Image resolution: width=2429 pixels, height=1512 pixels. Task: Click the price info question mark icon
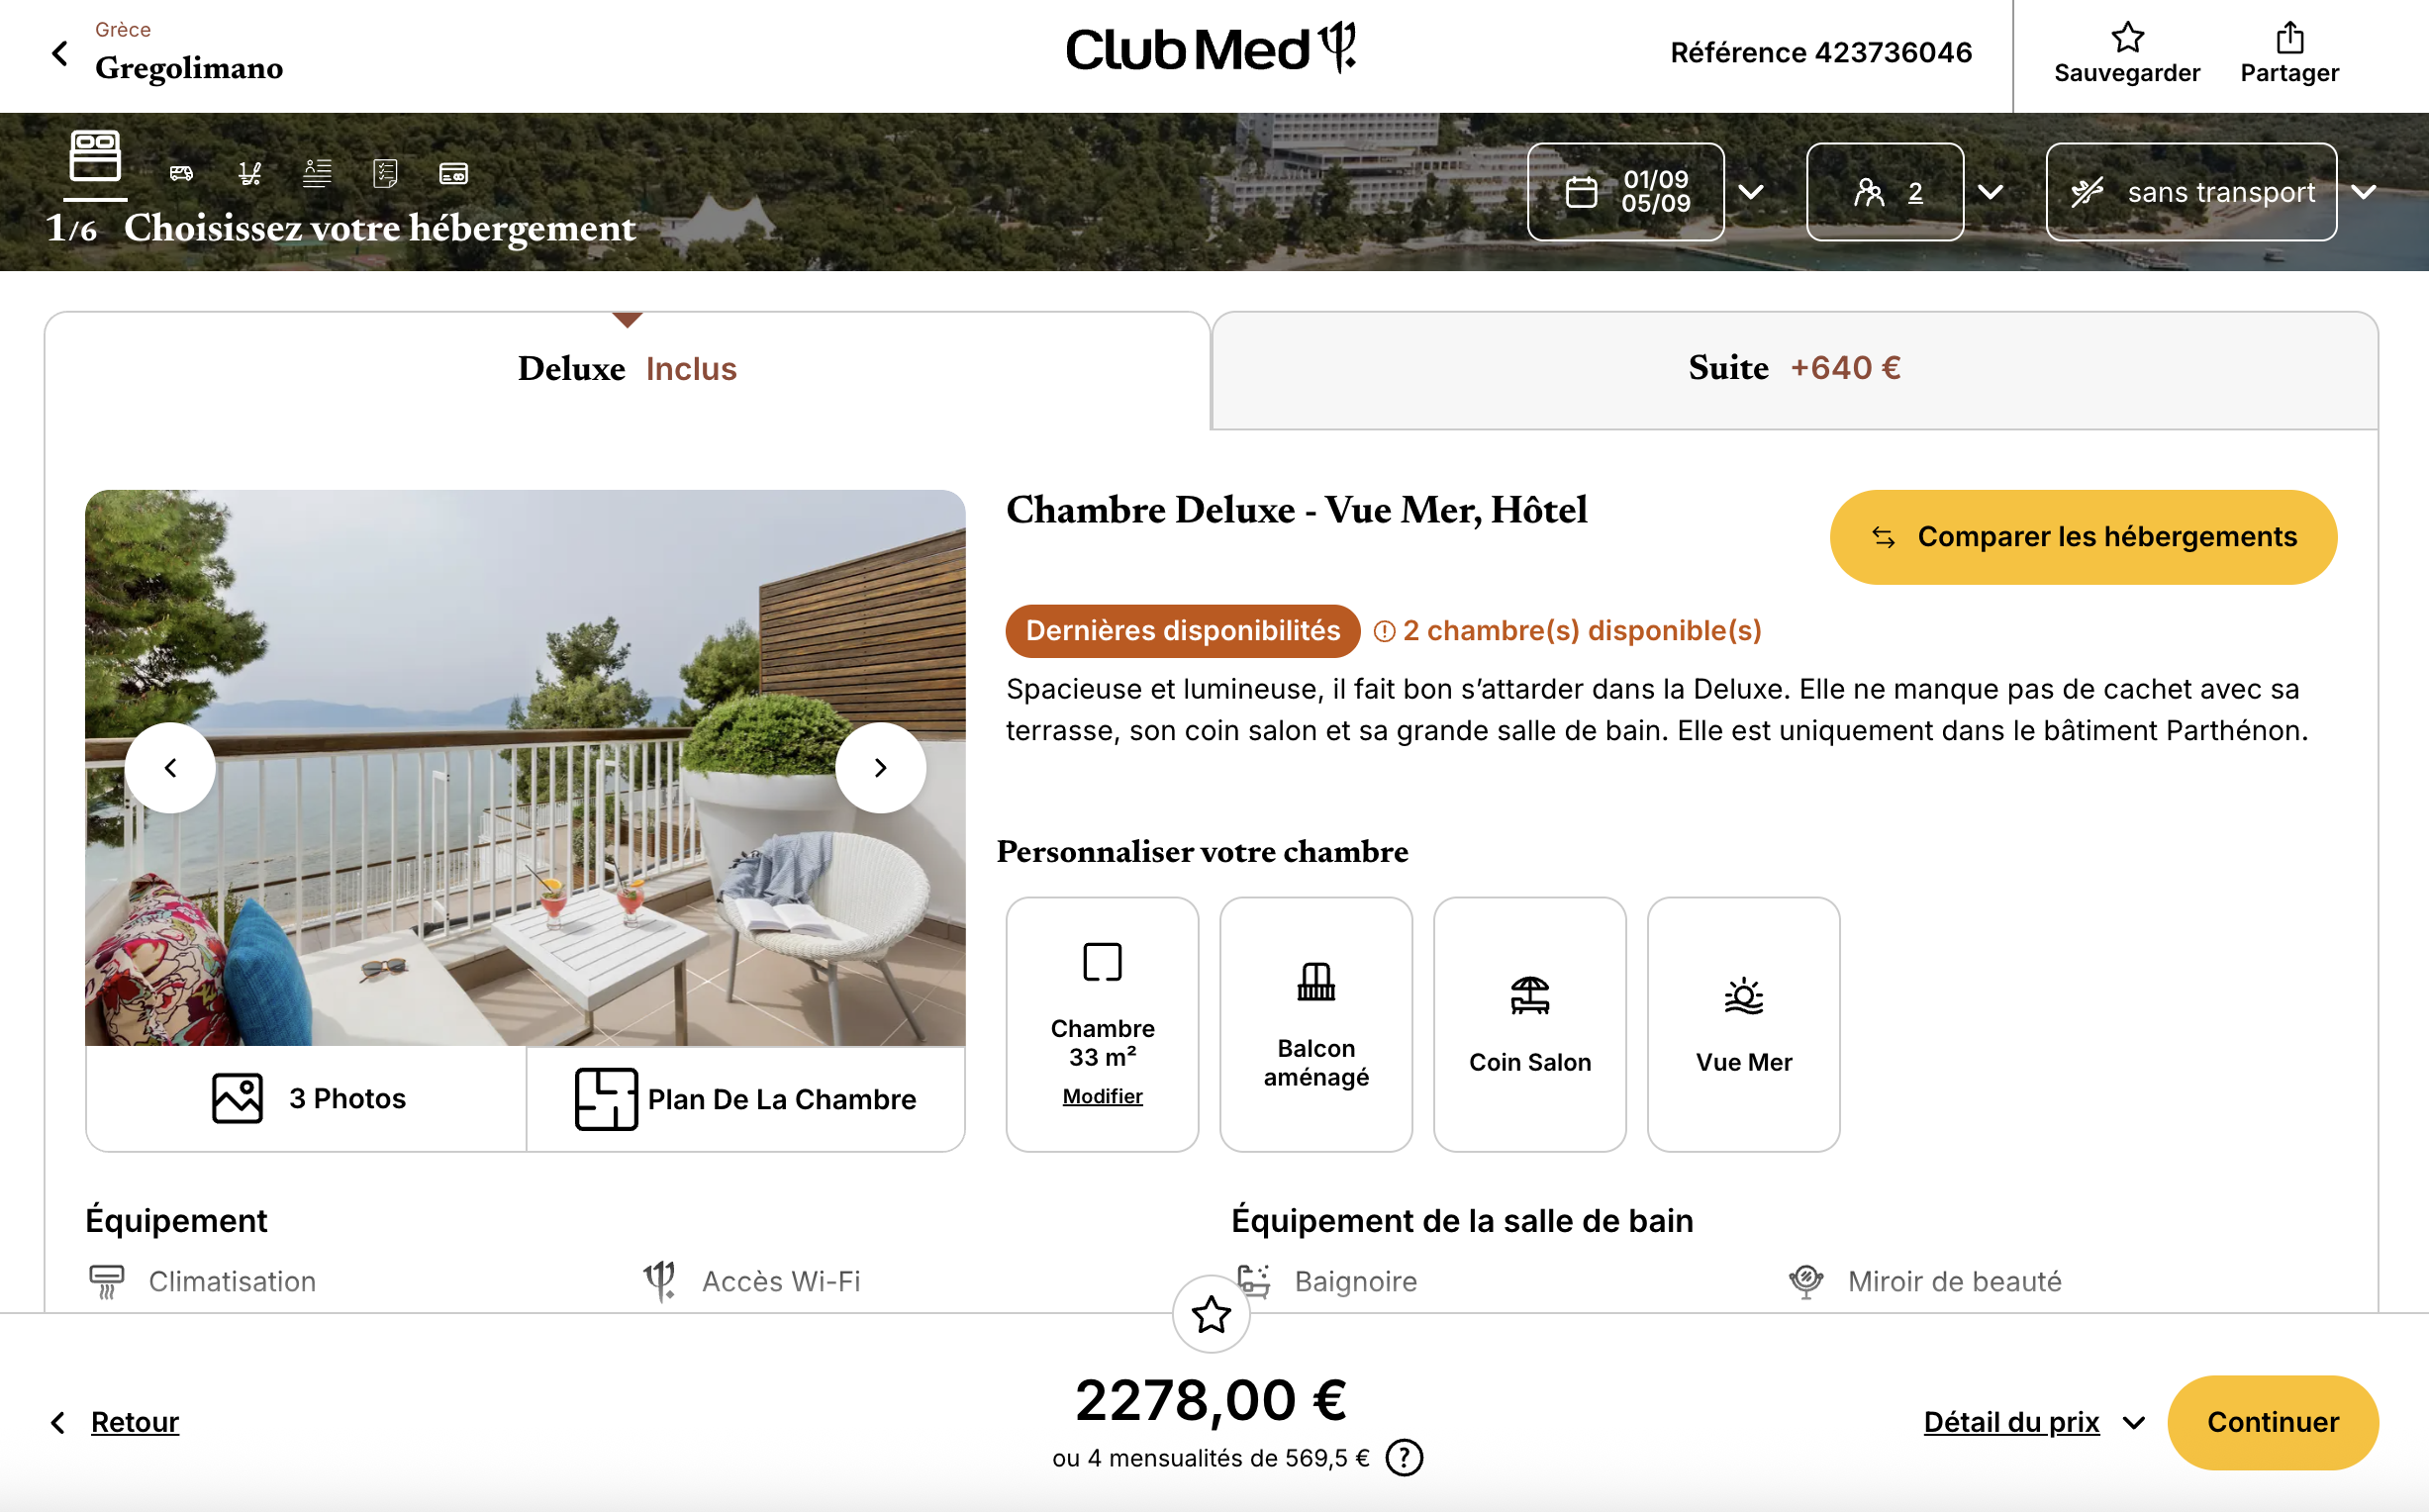click(1404, 1458)
